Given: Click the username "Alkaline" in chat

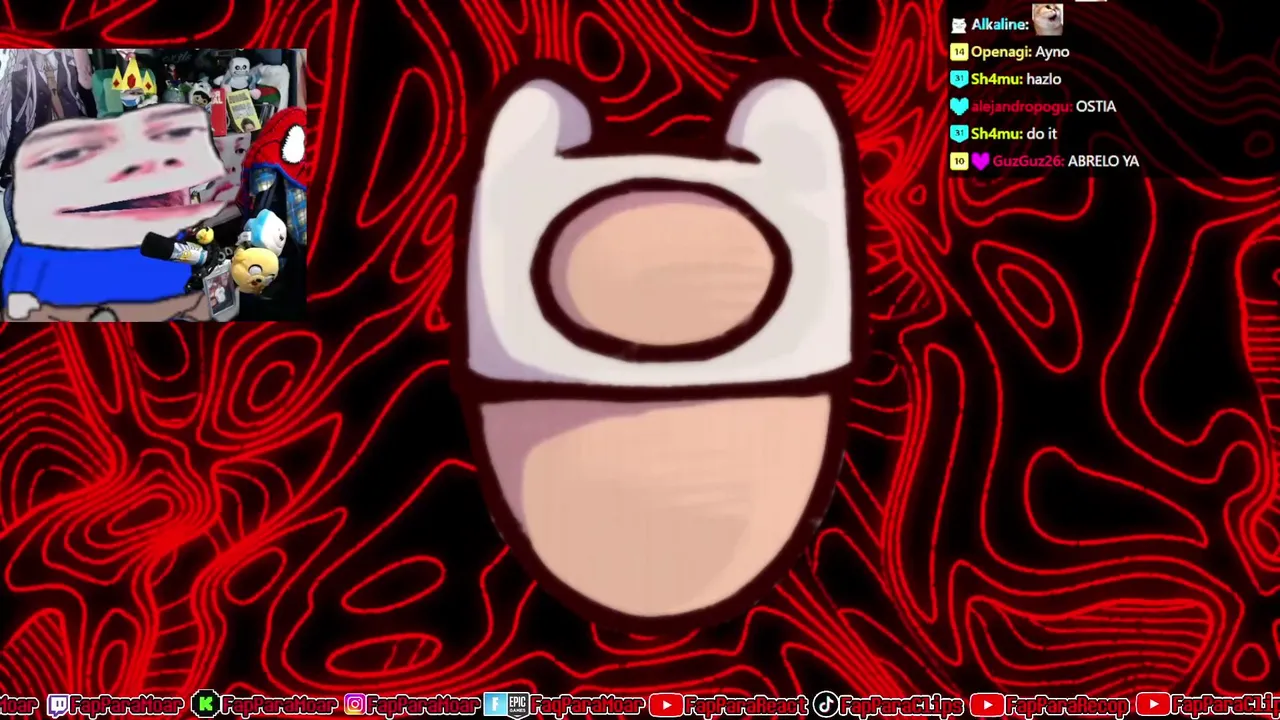Looking at the screenshot, I should pos(1000,25).
